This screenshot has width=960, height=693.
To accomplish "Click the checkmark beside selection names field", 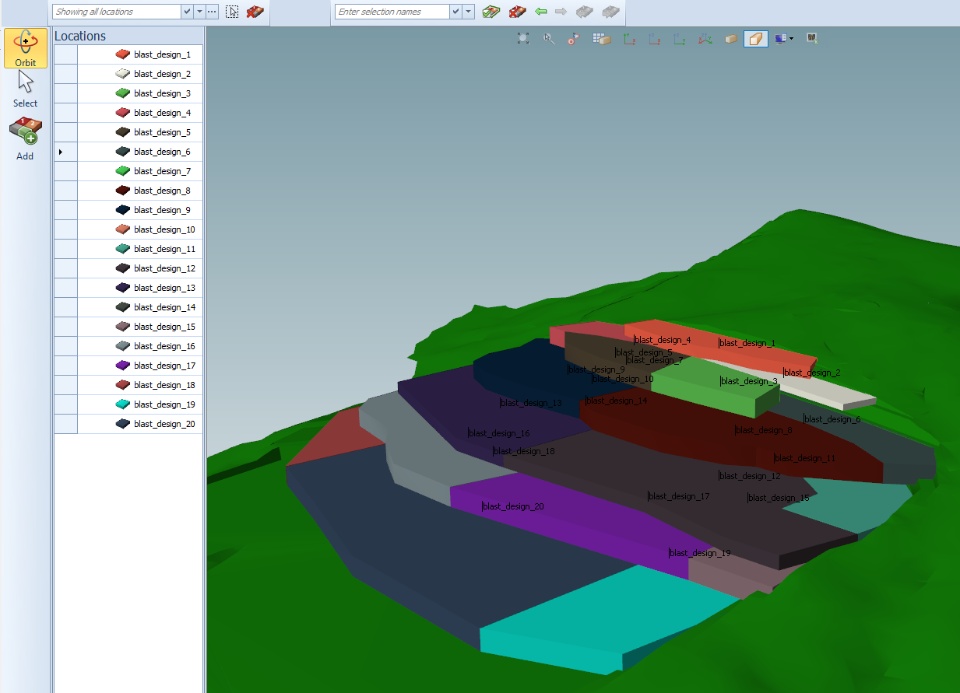I will (x=456, y=12).
